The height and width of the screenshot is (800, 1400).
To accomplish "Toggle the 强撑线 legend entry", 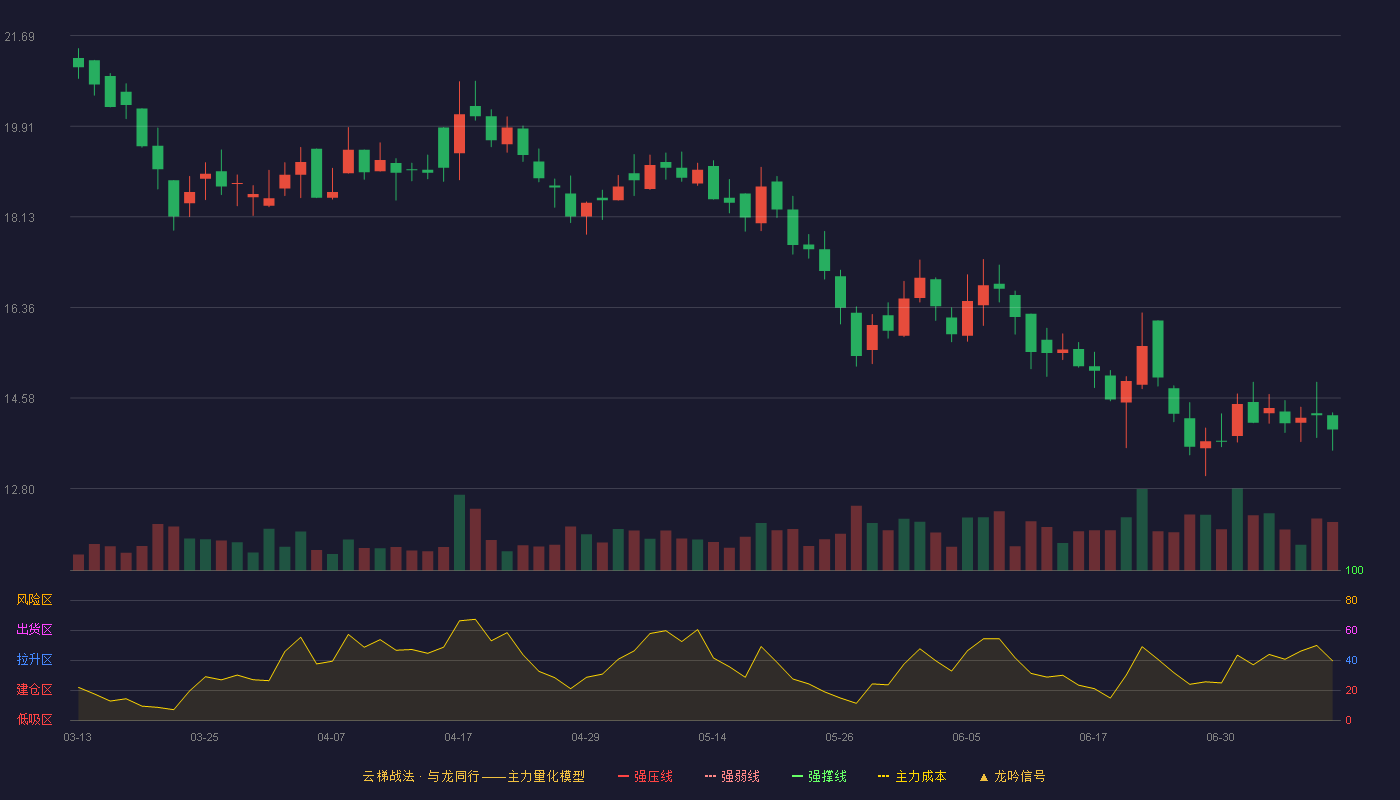I will click(x=819, y=776).
